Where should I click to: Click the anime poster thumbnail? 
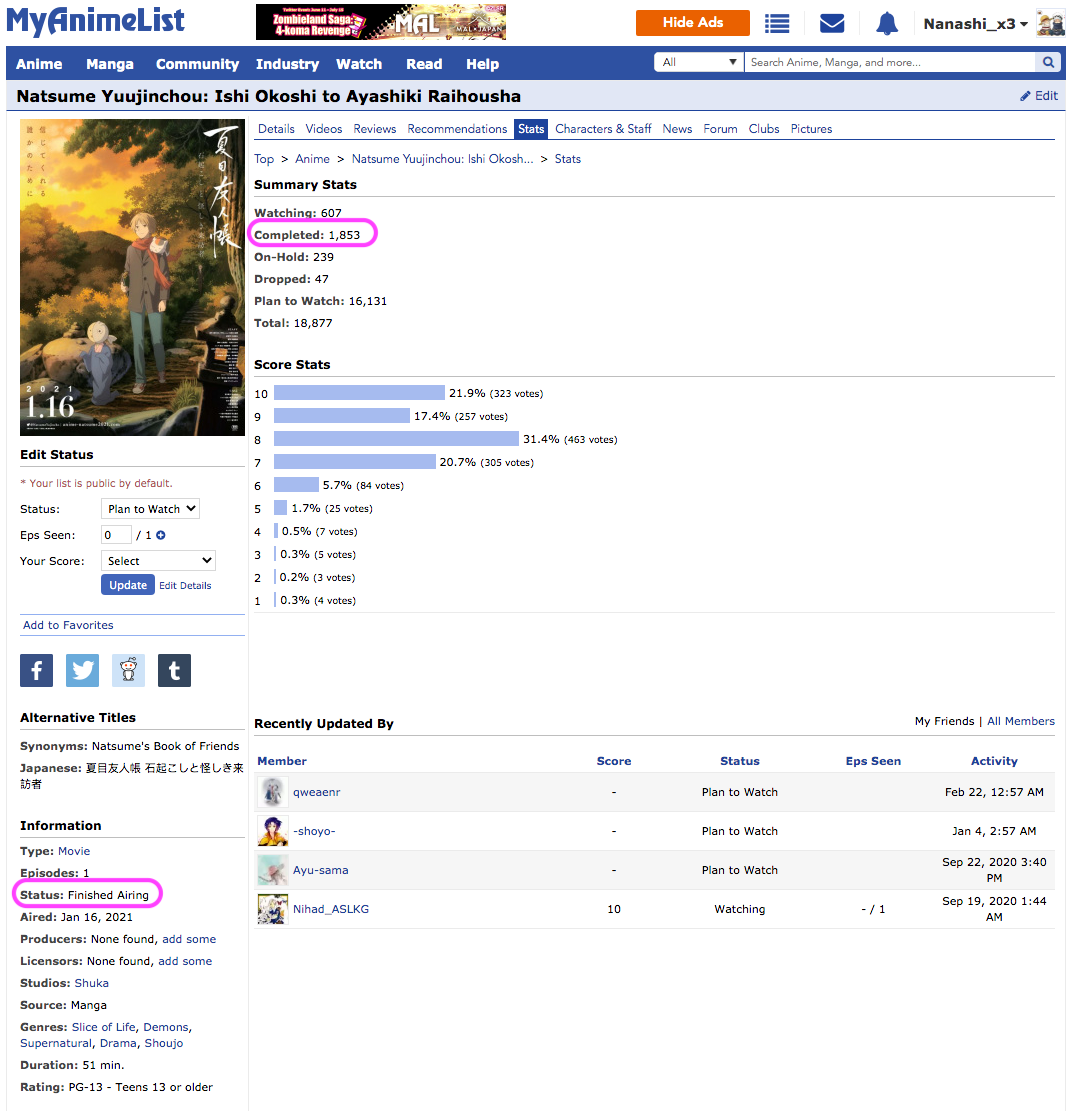pos(132,278)
